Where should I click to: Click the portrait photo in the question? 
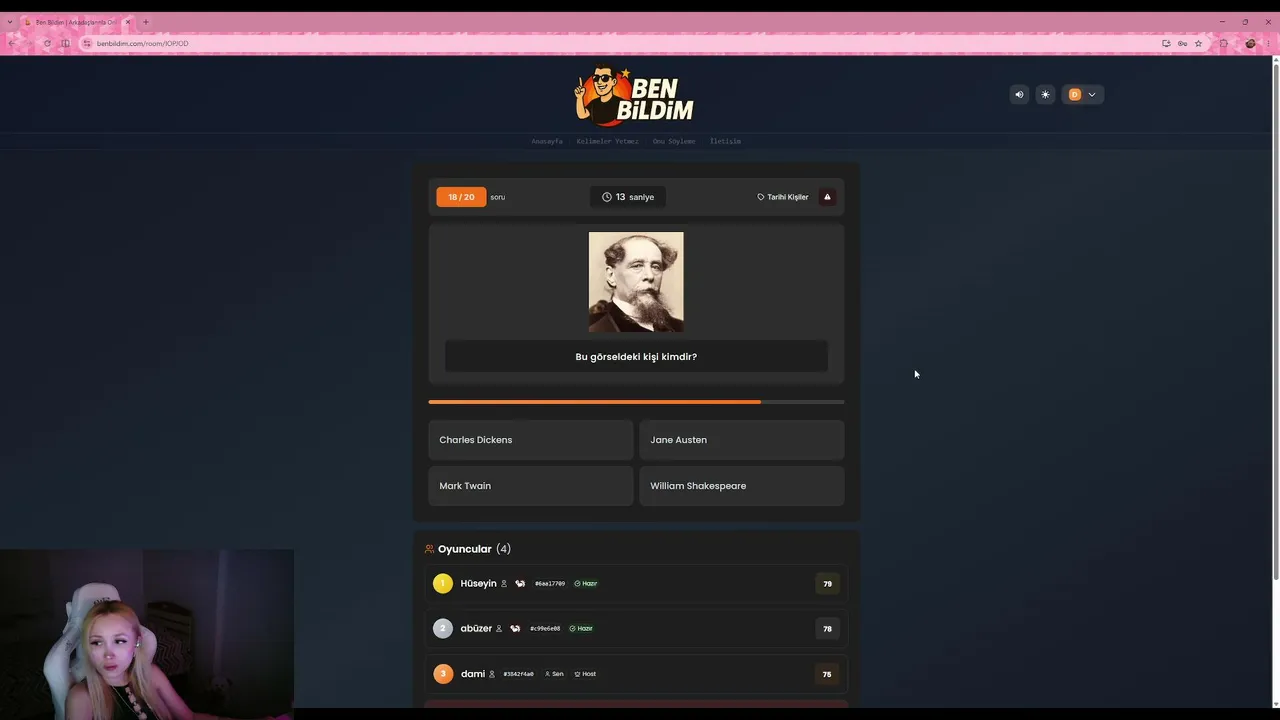pyautogui.click(x=636, y=282)
